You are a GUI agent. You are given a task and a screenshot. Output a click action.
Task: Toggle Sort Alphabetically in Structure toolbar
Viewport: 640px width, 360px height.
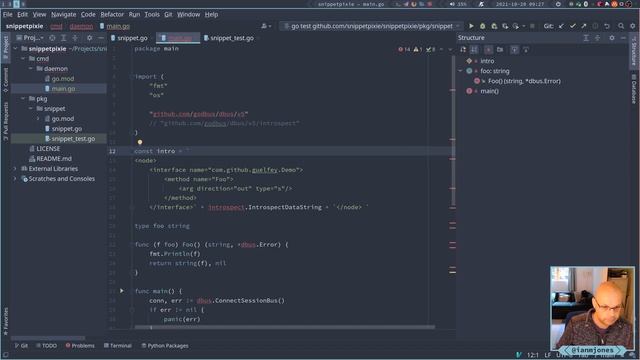tap(474, 50)
